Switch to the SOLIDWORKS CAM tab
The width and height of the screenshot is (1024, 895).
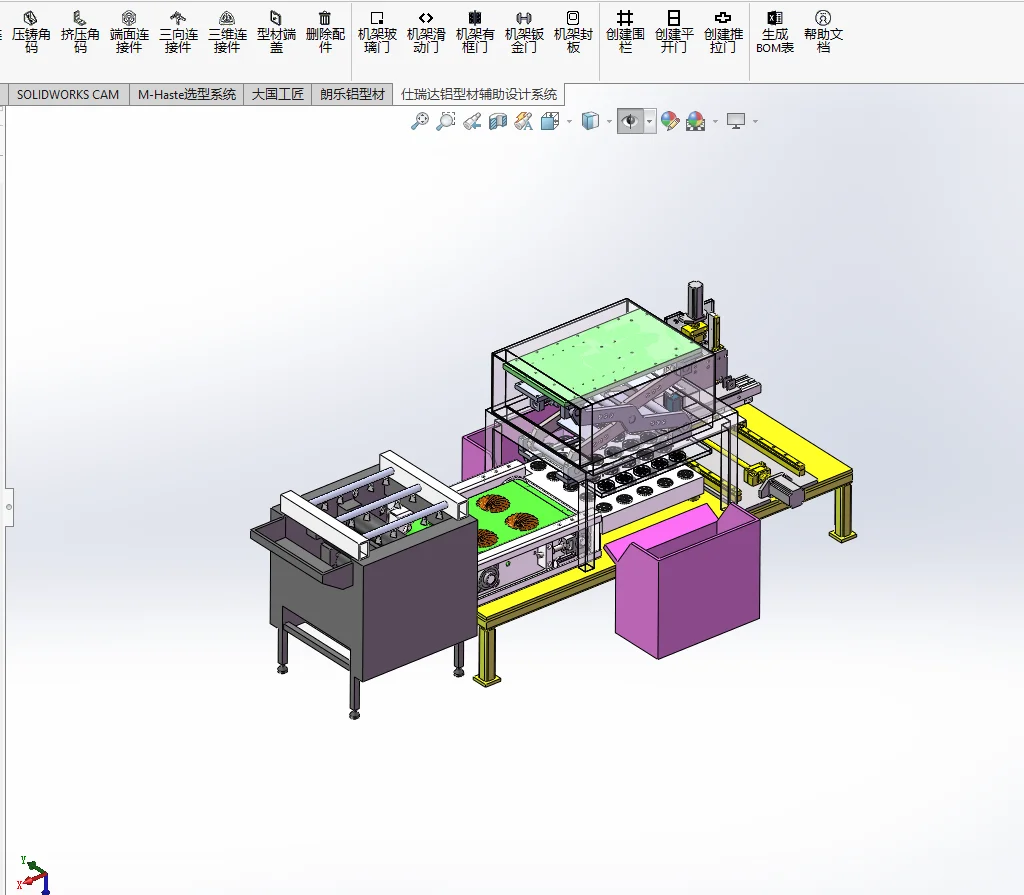[68, 95]
